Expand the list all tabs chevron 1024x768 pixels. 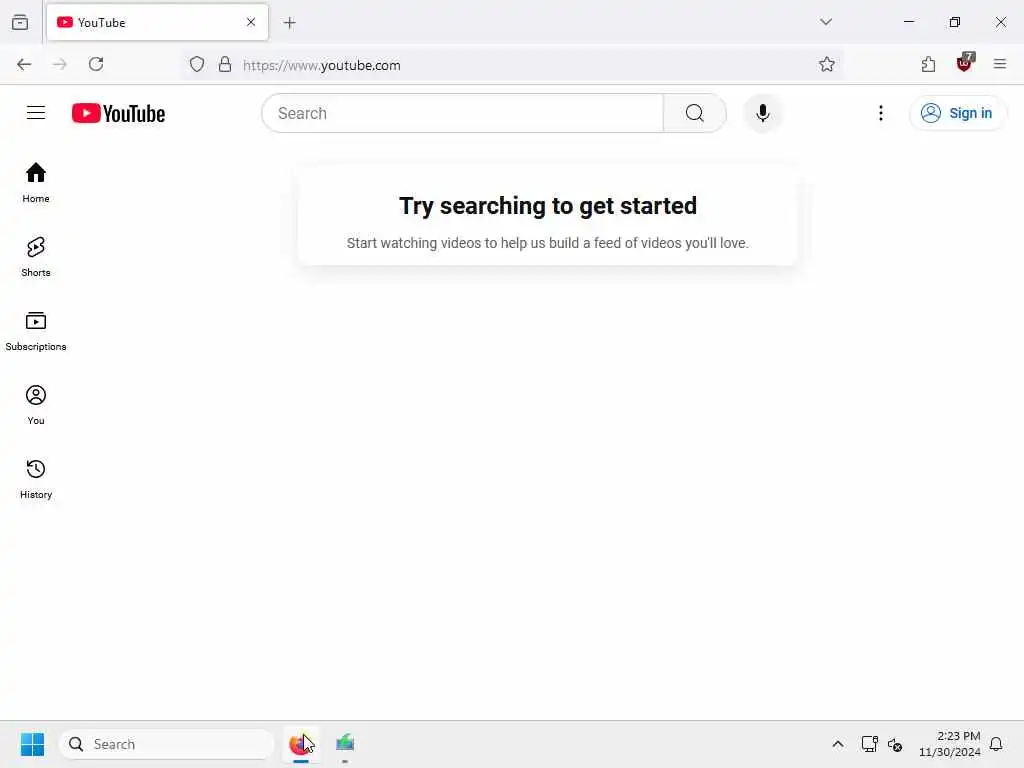point(825,22)
